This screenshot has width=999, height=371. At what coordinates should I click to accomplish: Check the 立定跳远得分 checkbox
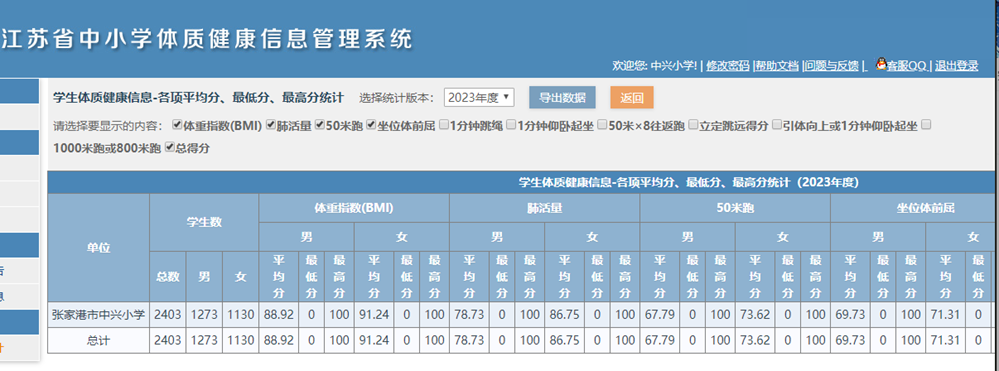[x=693, y=125]
